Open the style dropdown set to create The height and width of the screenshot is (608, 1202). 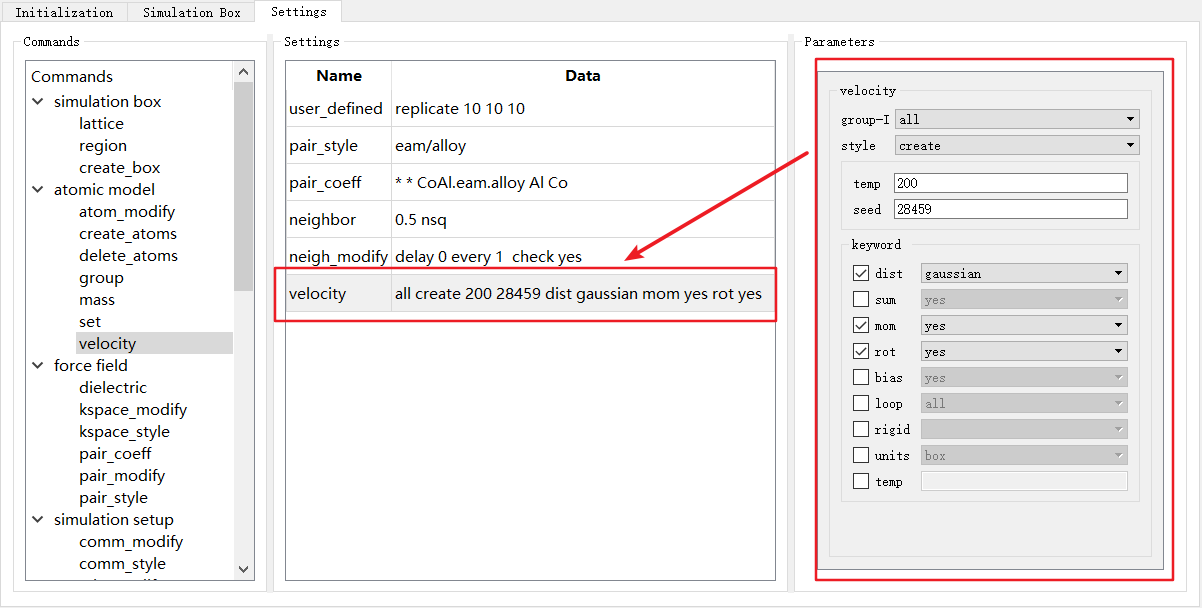1017,146
